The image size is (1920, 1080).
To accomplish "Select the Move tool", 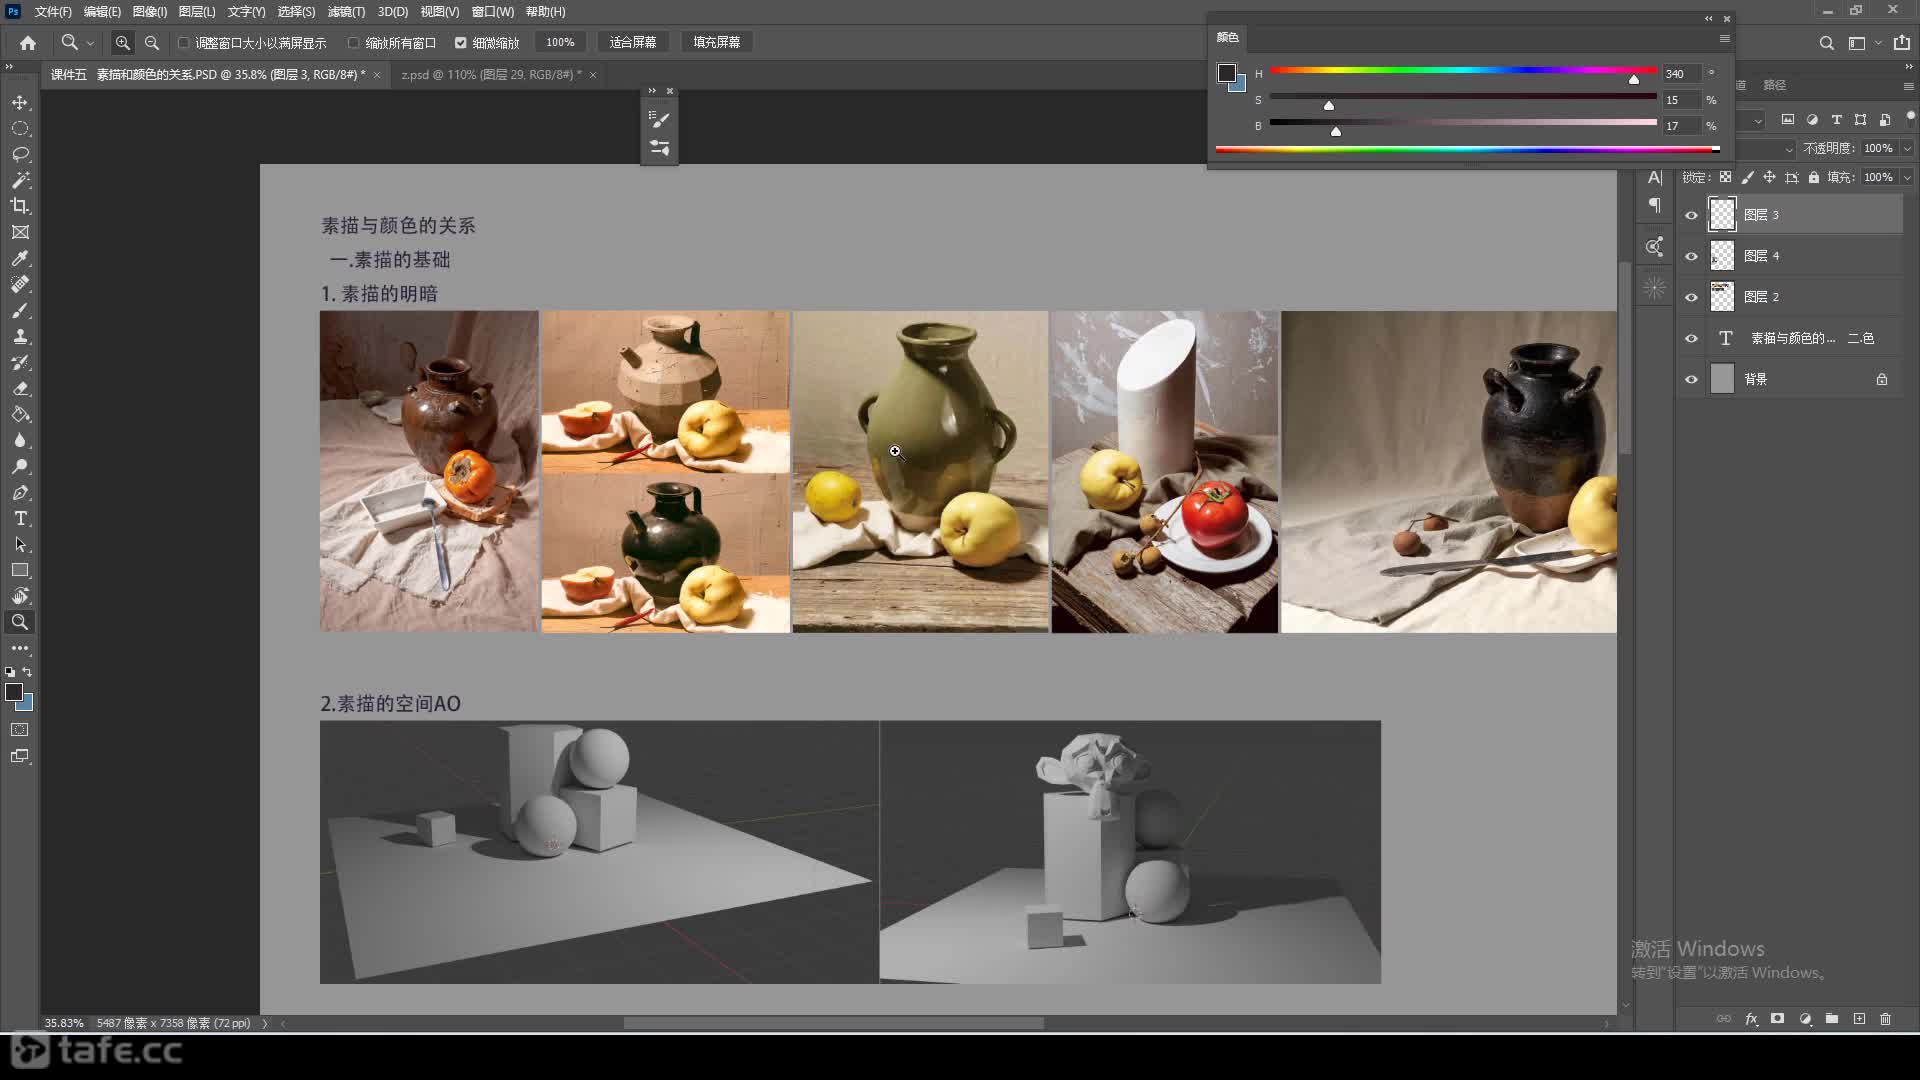I will pos(20,103).
